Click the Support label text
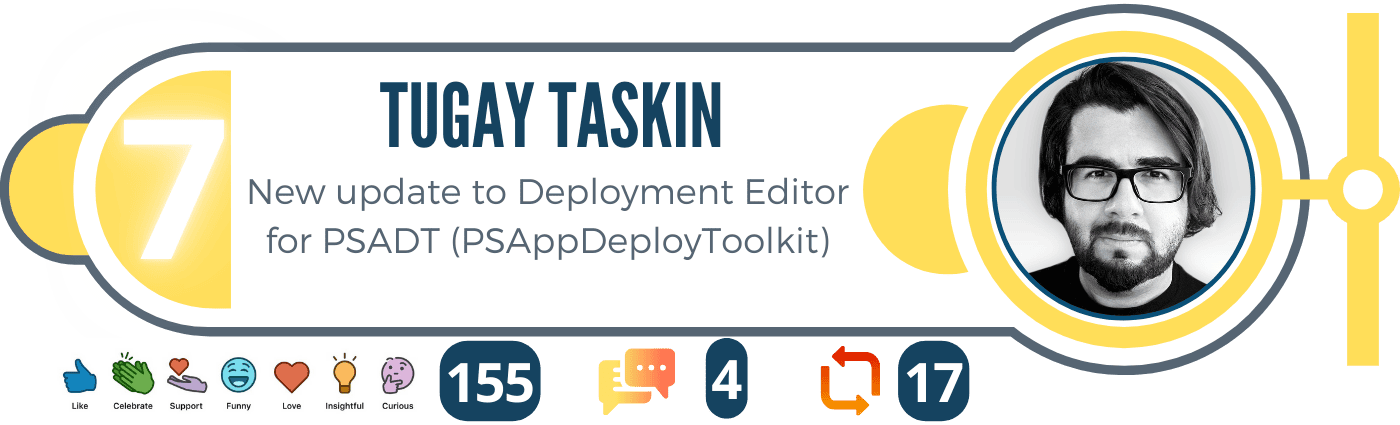This screenshot has width=1400, height=425. (x=186, y=406)
